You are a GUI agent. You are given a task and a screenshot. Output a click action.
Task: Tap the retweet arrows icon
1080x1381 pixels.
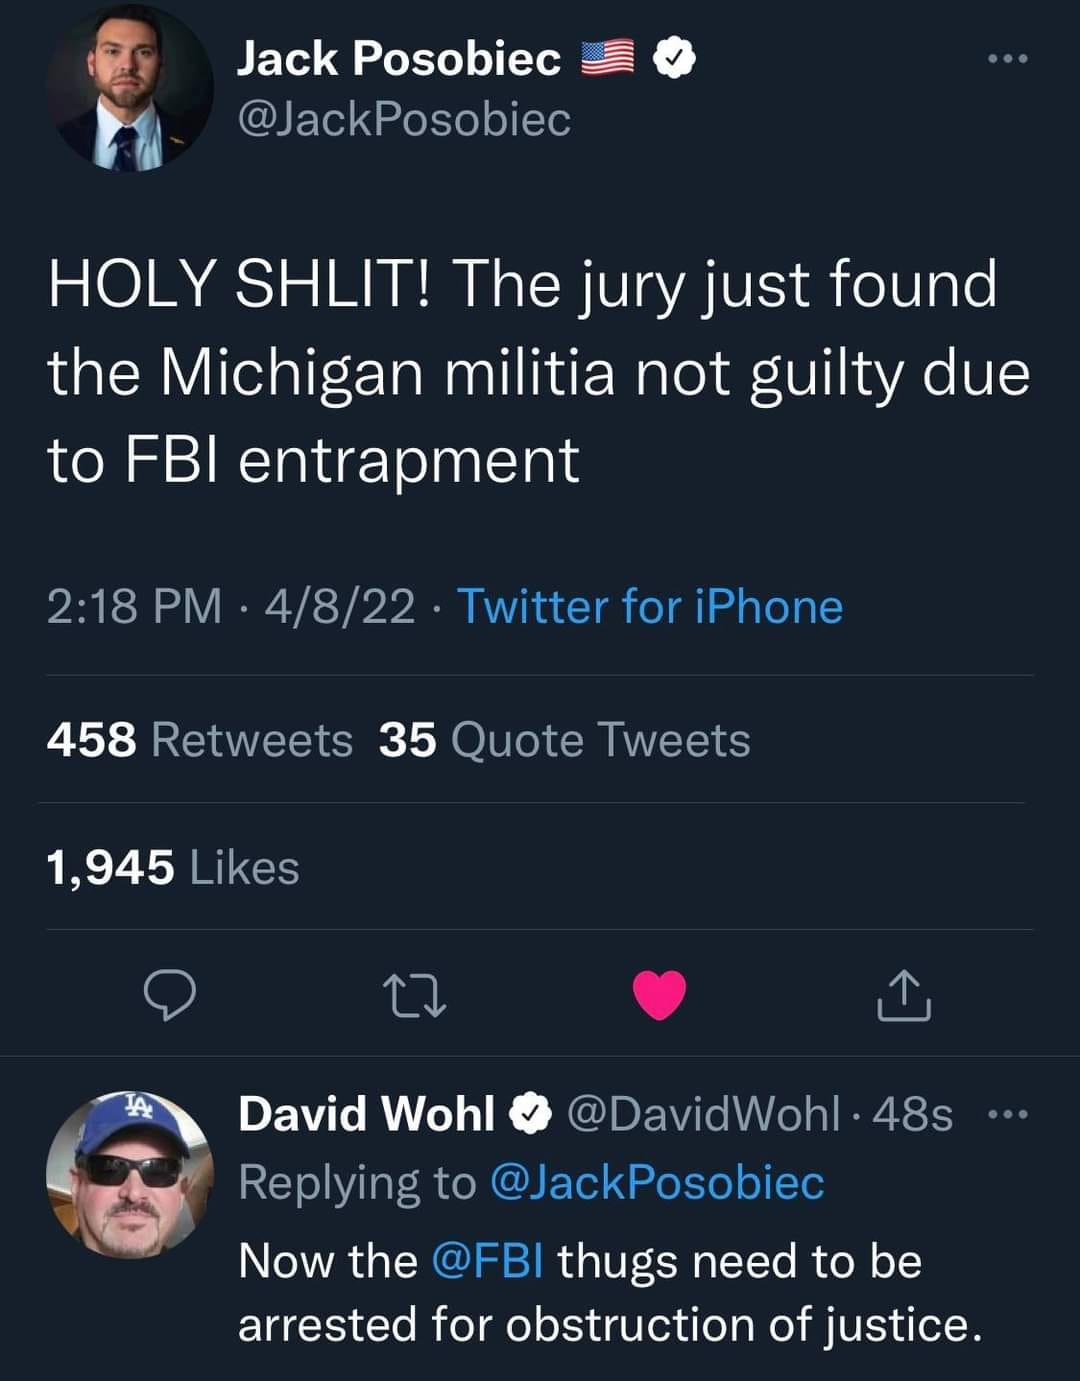tap(414, 996)
